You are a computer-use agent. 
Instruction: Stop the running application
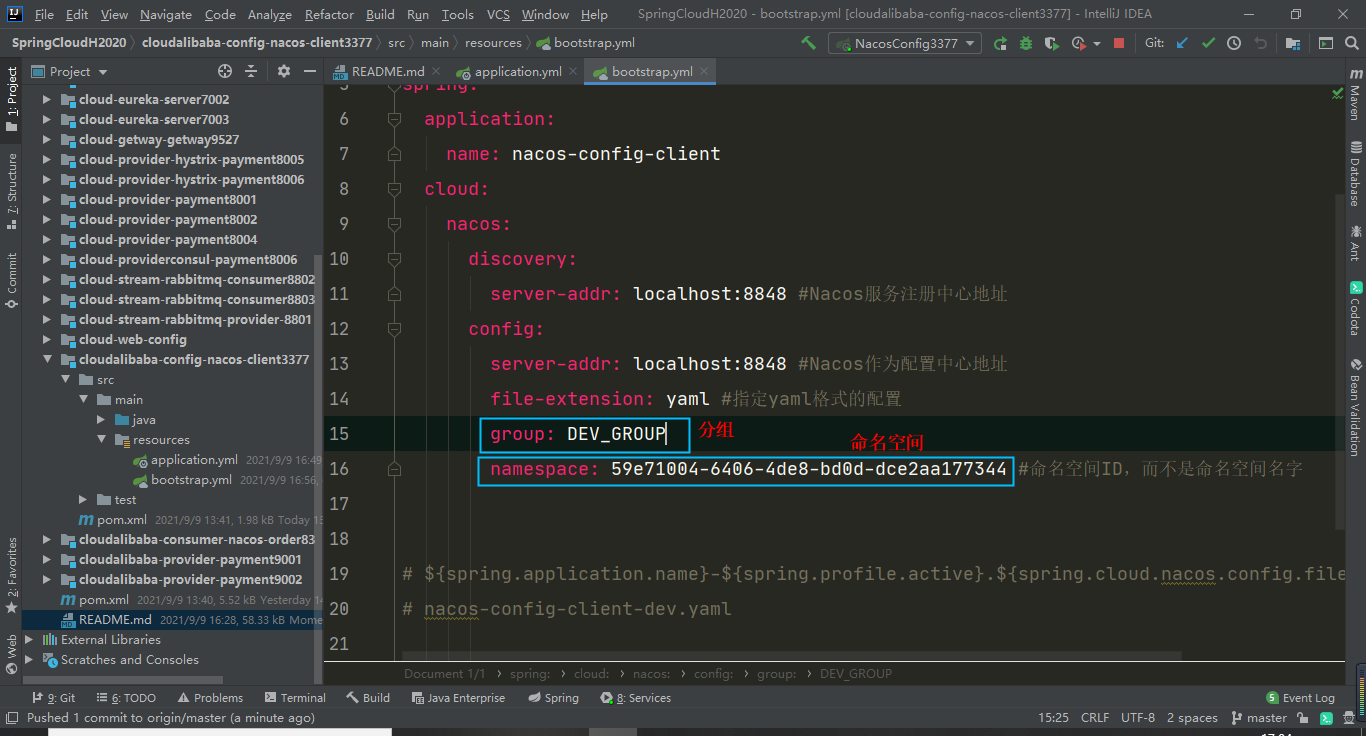point(1119,43)
